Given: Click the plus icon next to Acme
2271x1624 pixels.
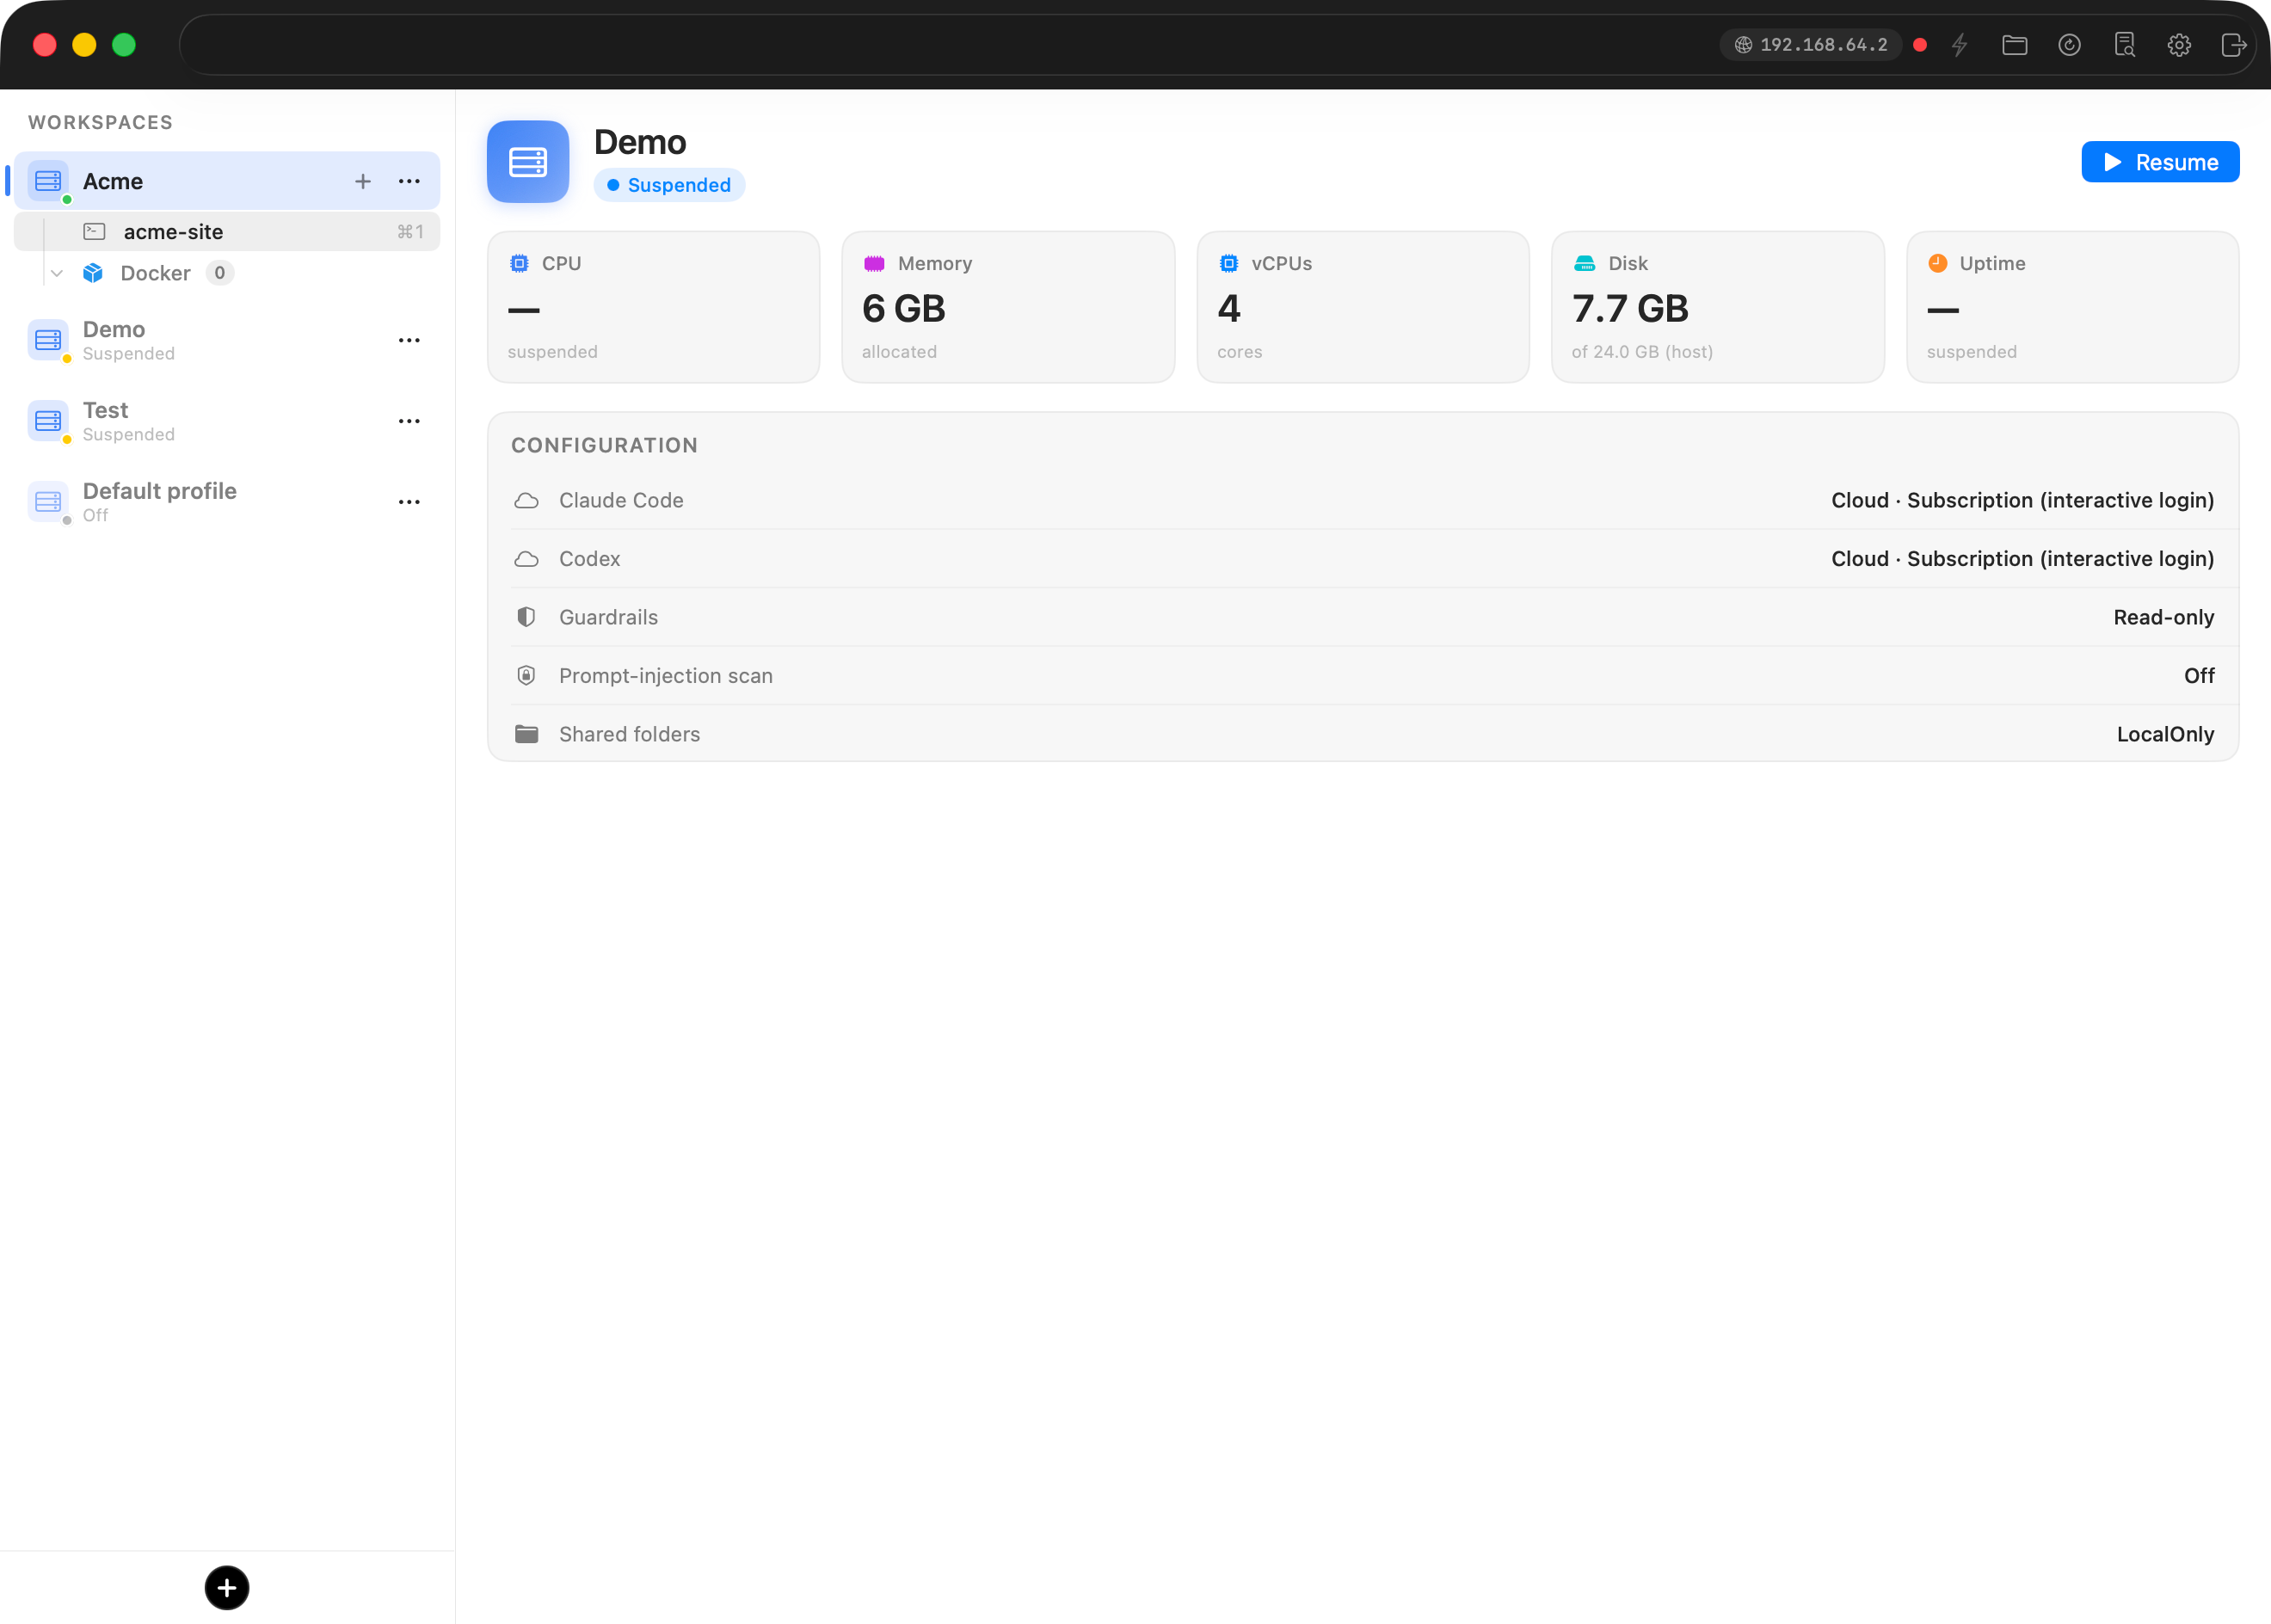Looking at the screenshot, I should [363, 181].
